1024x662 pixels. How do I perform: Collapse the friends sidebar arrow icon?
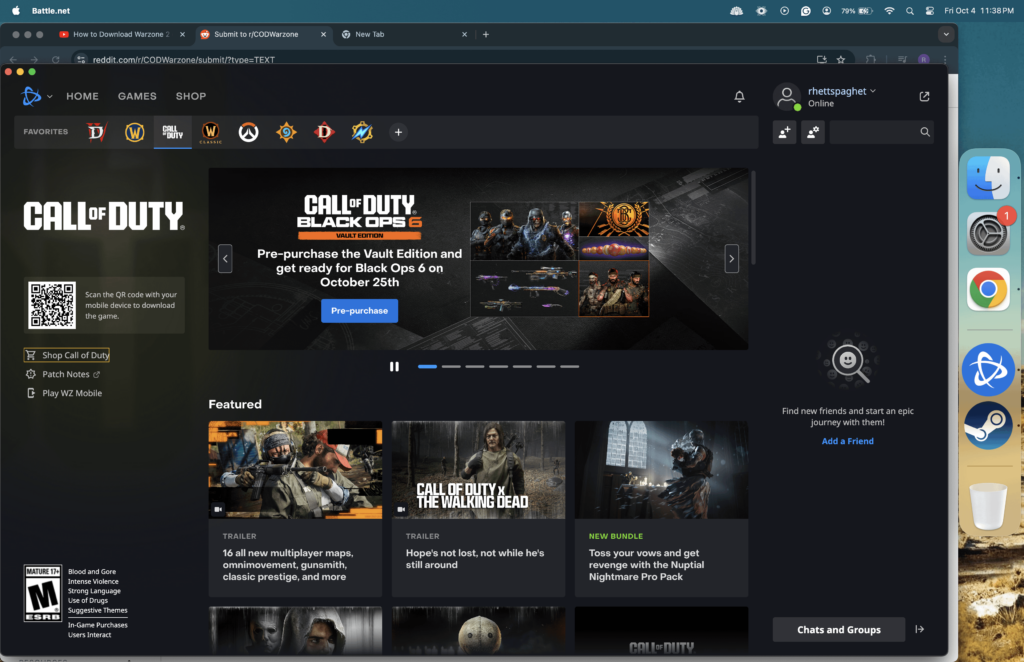920,629
